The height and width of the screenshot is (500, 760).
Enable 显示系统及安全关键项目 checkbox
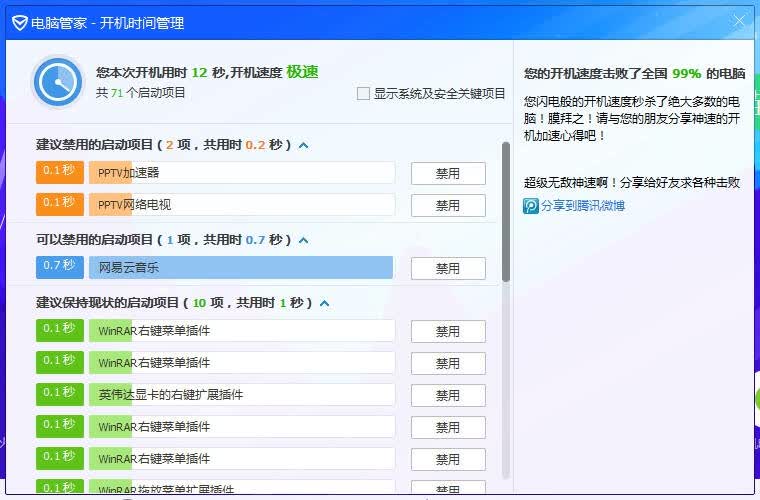363,94
